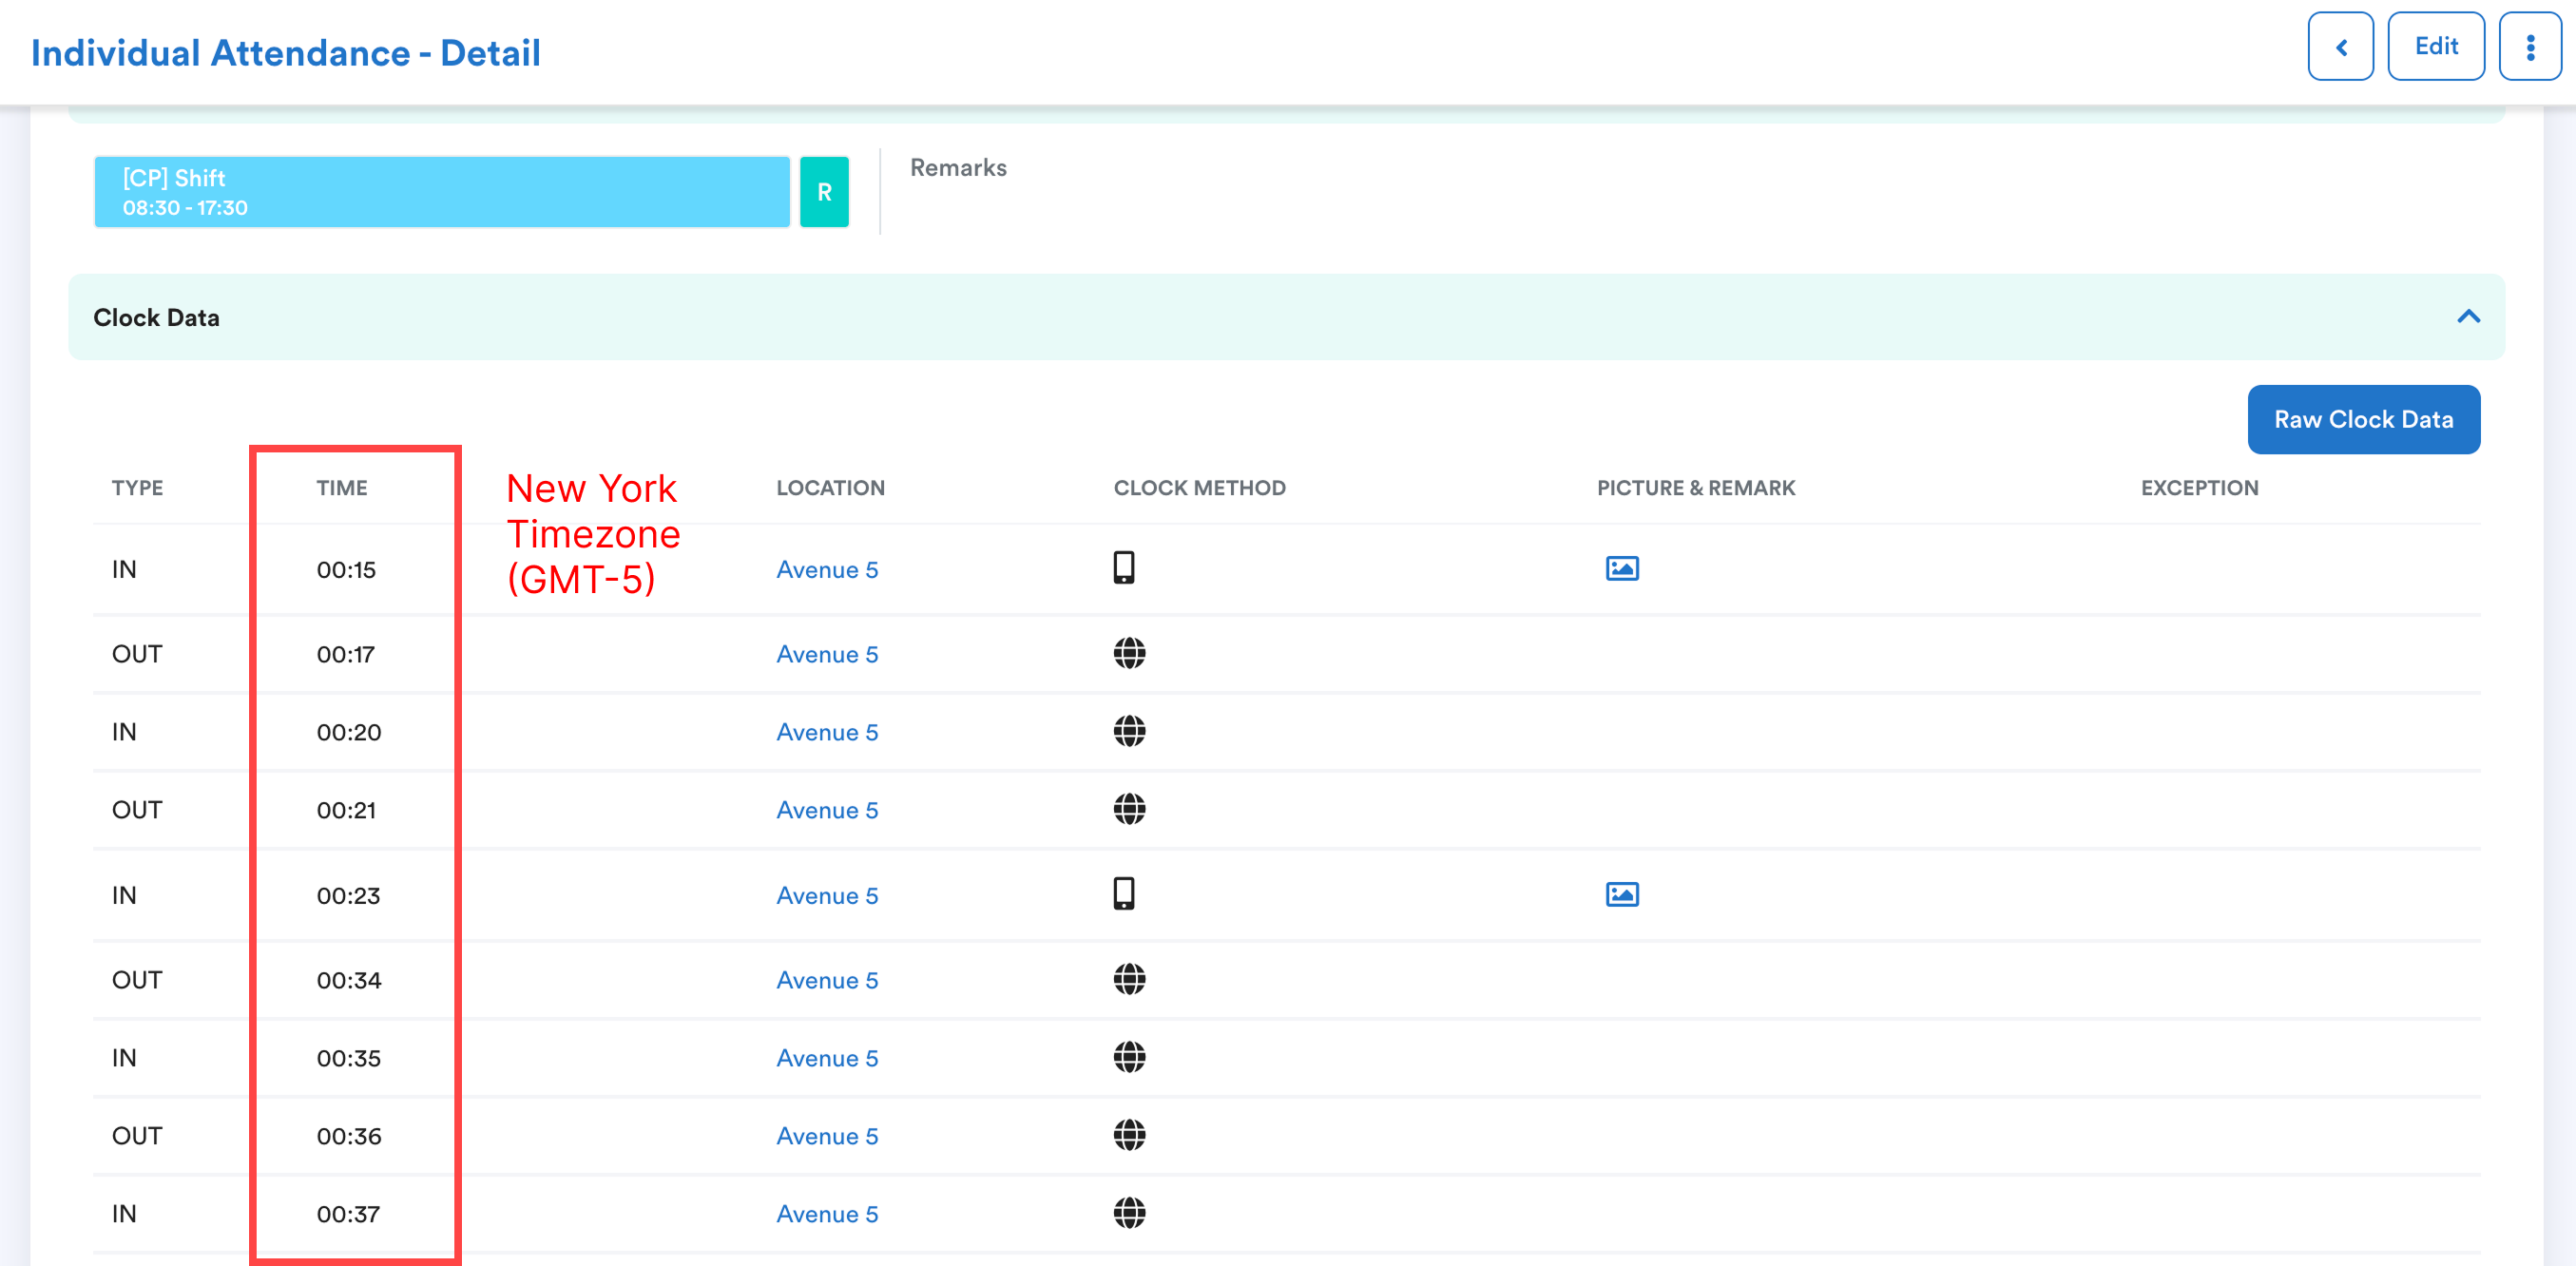Screen dimensions: 2576x1266
Task: Click web globe icon on 00:37 row
Action: pos(1129,1213)
